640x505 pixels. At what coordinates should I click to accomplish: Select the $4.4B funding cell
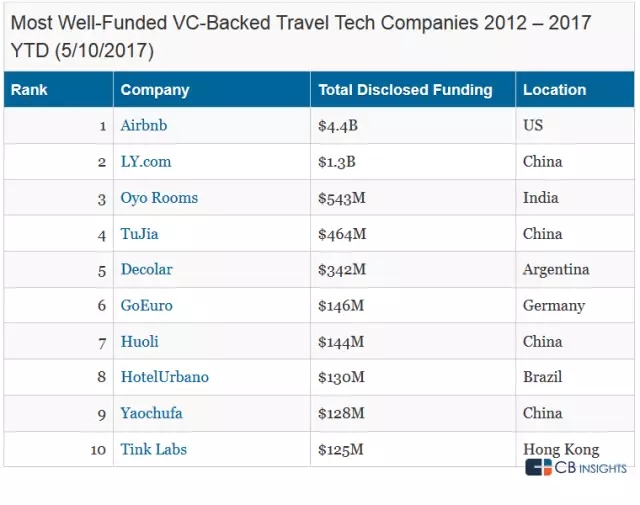coord(413,125)
